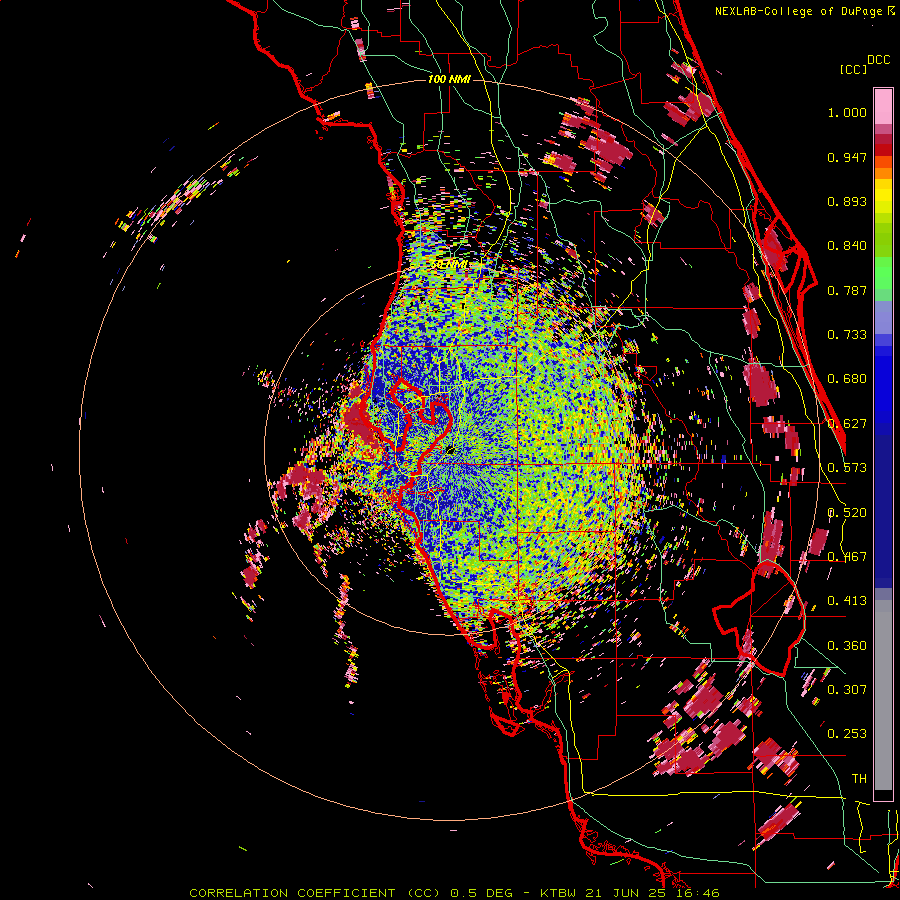This screenshot has height=900, width=900.
Task: Click the CORRELATION COEFFICIENT caption text
Action: click(292, 893)
